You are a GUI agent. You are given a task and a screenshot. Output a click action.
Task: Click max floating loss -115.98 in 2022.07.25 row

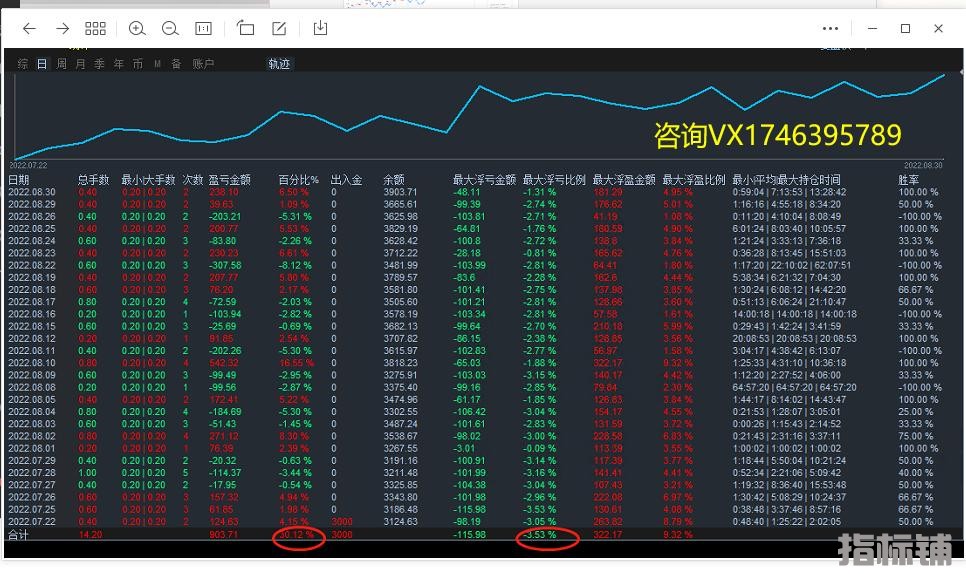coord(469,509)
